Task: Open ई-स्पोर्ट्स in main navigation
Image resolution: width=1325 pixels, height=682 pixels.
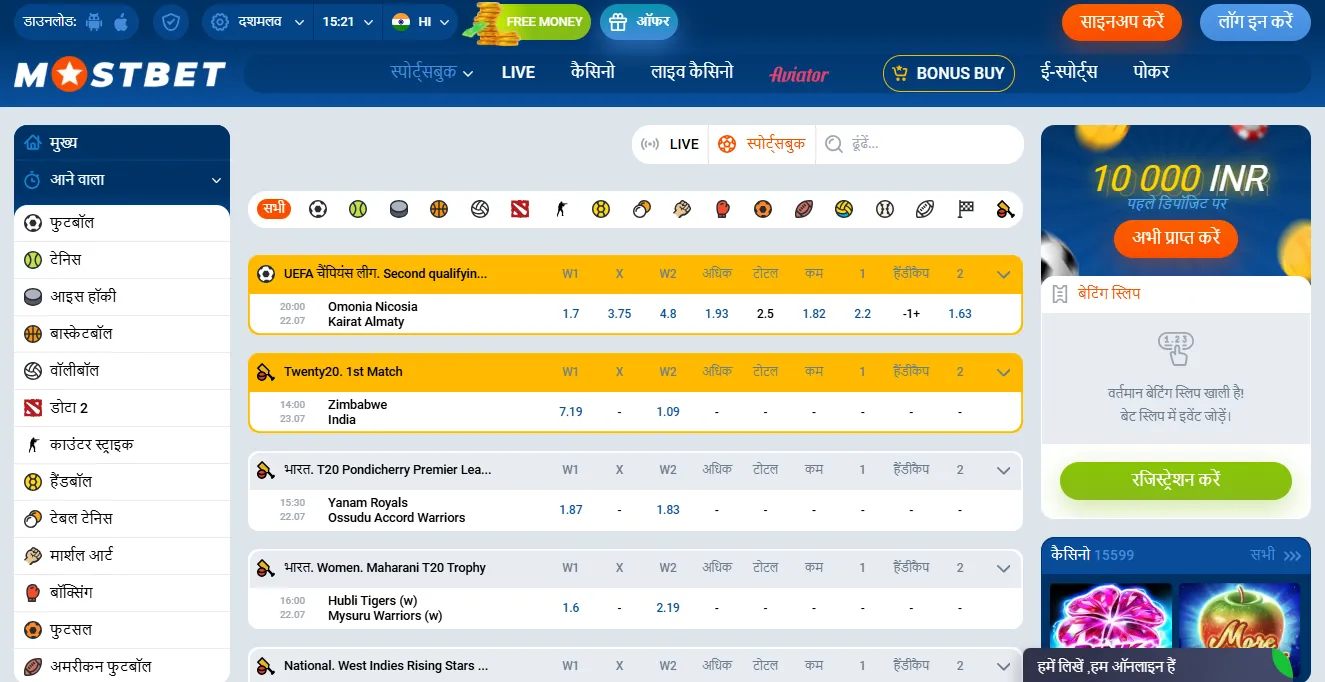Action: (1068, 72)
